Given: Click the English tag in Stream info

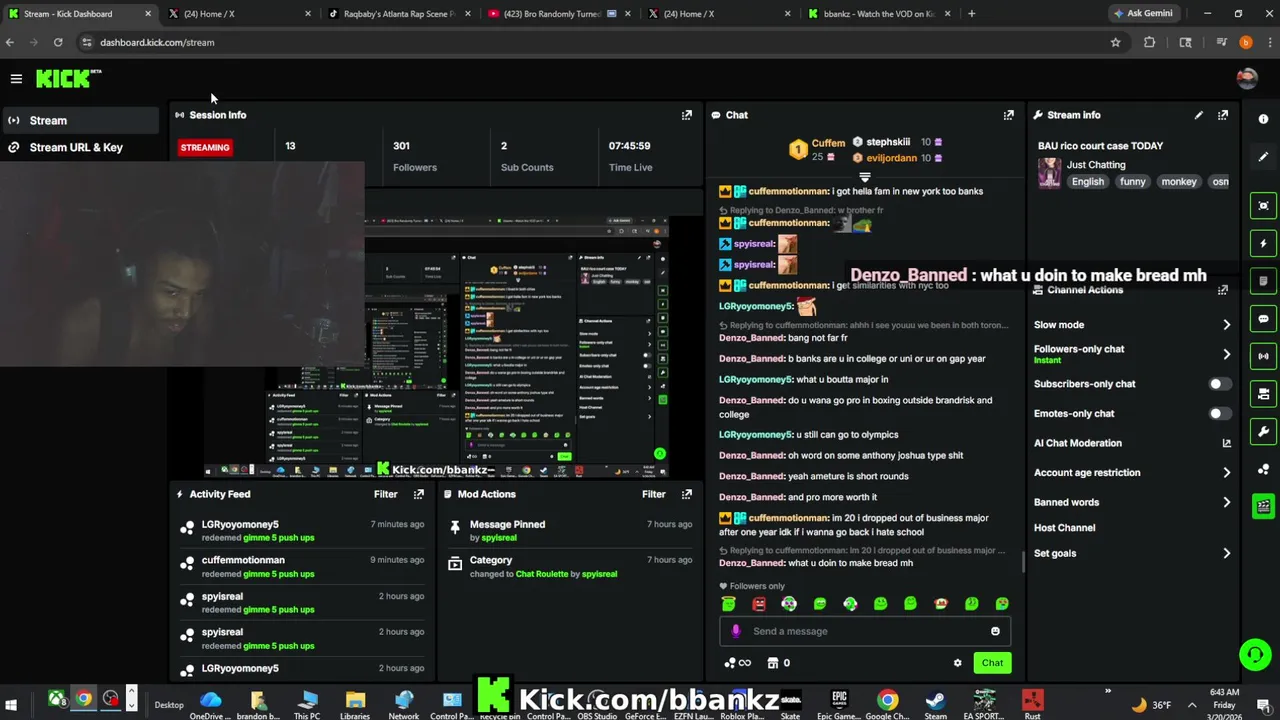Looking at the screenshot, I should pos(1087,182).
